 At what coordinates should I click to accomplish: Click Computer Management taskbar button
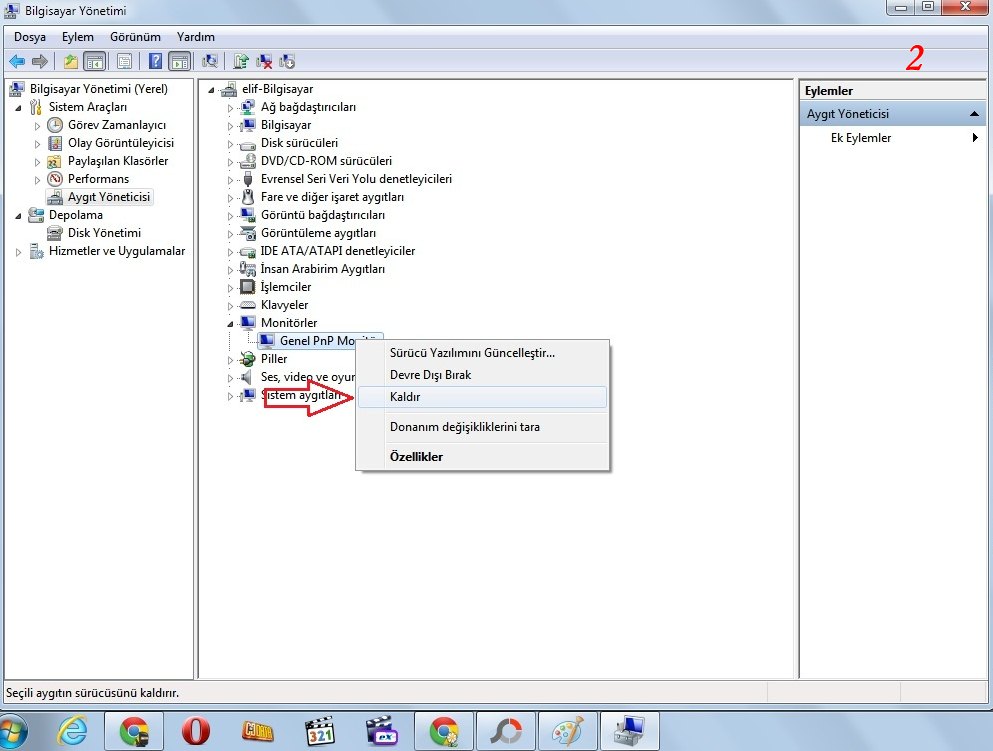pos(629,731)
